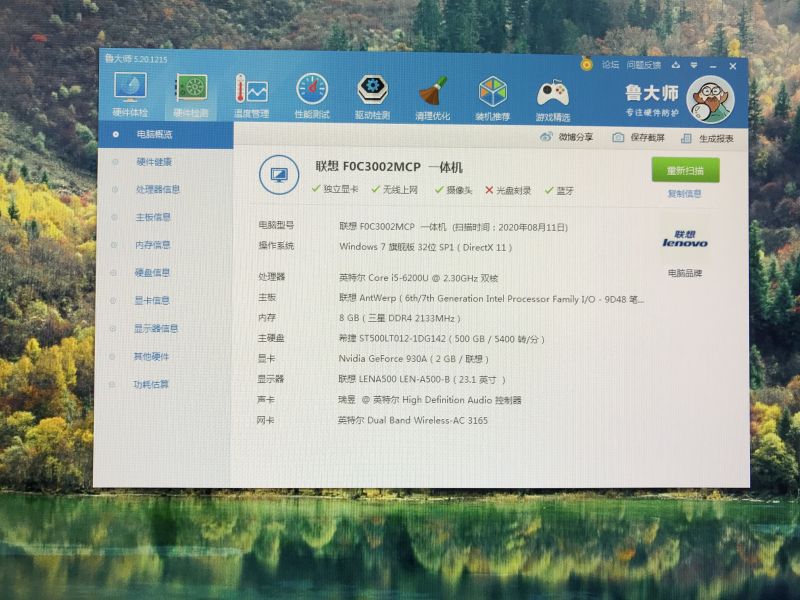Click the 鲁大师 mascot avatar
800x600 pixels.
710,100
